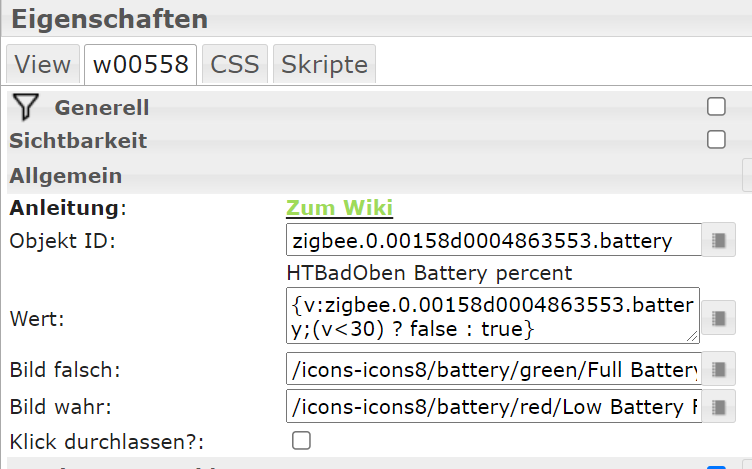Check the partially visible bottom-right checkbox

click(x=716, y=466)
